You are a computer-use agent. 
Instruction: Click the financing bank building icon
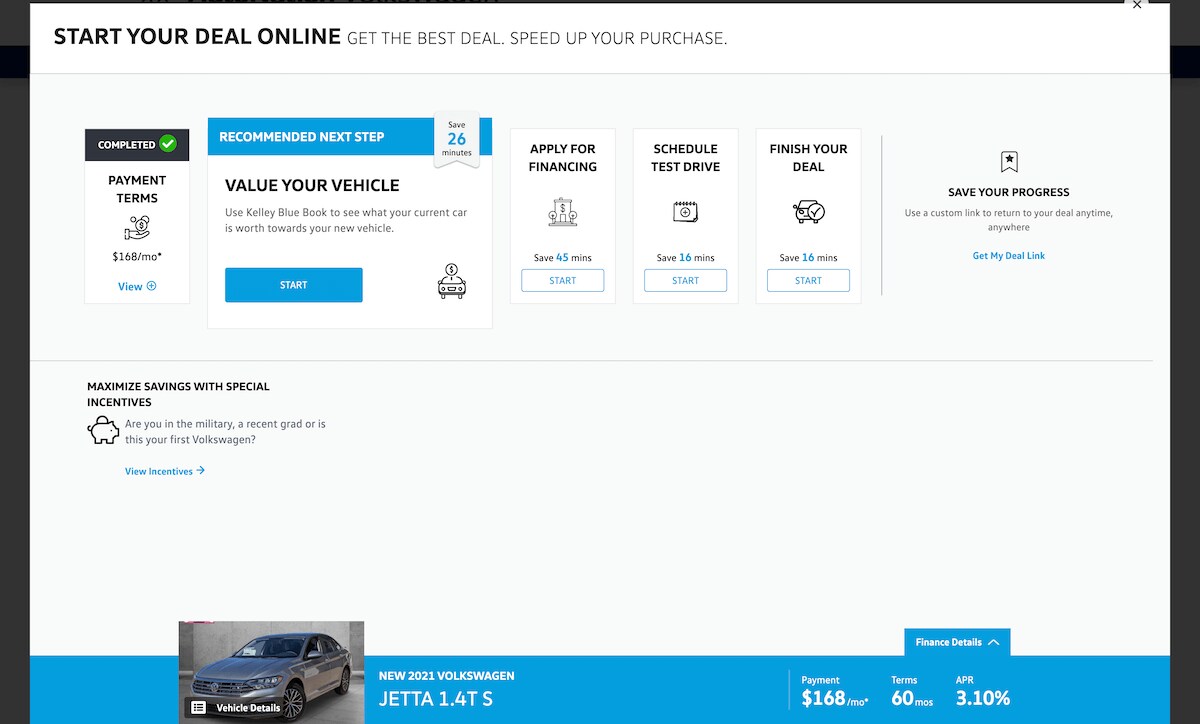click(x=562, y=211)
